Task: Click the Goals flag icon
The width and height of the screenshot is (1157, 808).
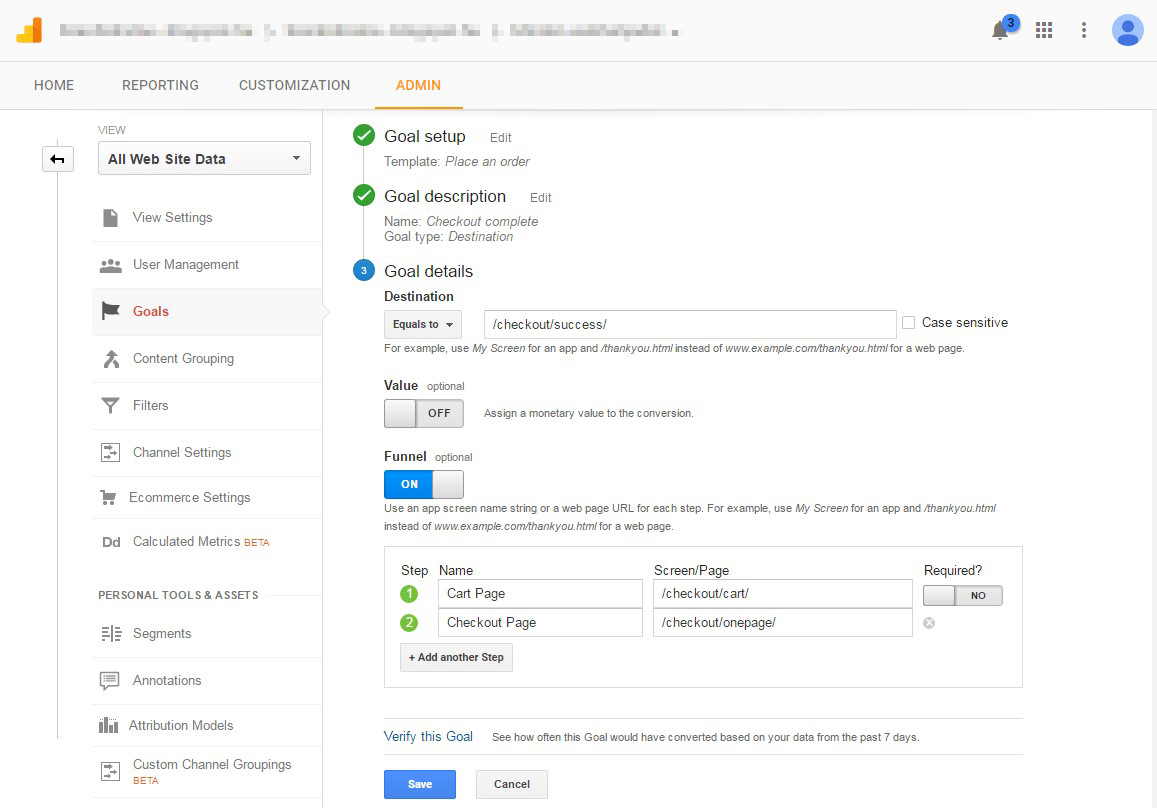Action: pos(111,311)
